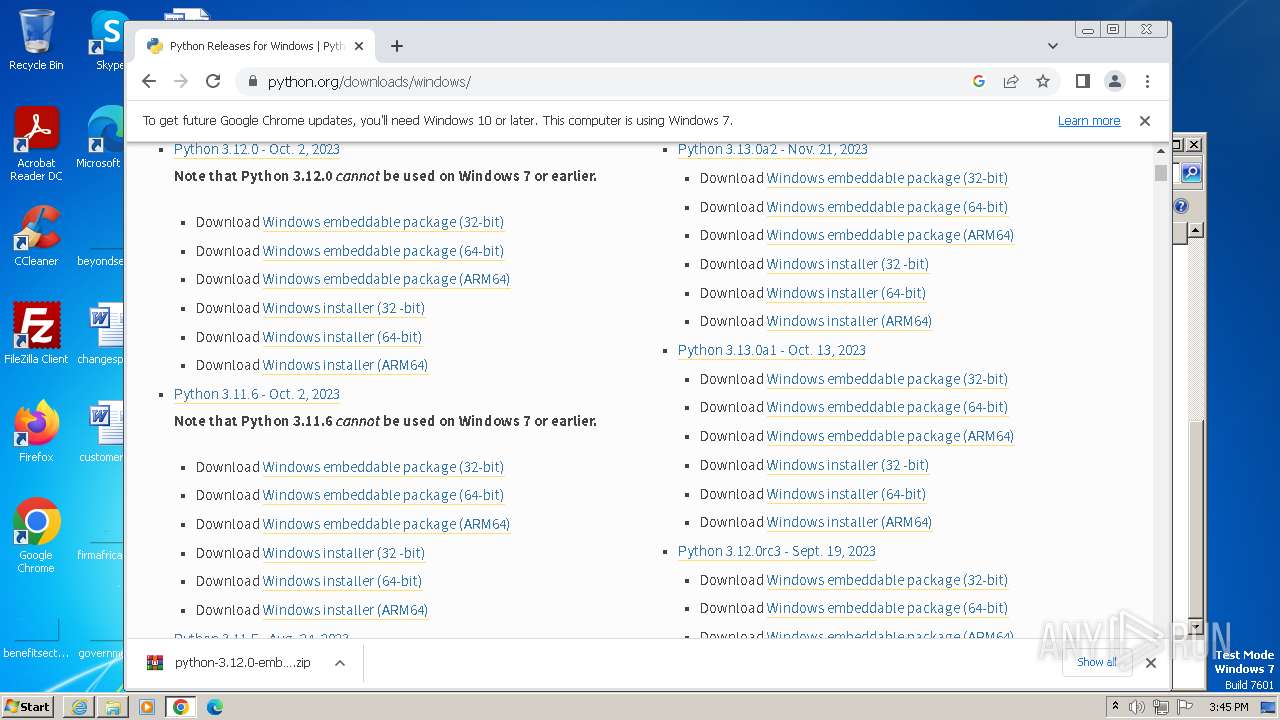Open Recycle Bin desktop icon

[x=36, y=40]
